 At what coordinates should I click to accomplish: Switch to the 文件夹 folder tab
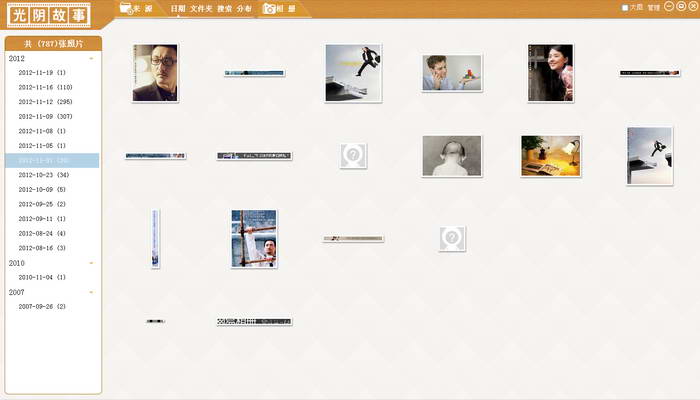[x=201, y=8]
